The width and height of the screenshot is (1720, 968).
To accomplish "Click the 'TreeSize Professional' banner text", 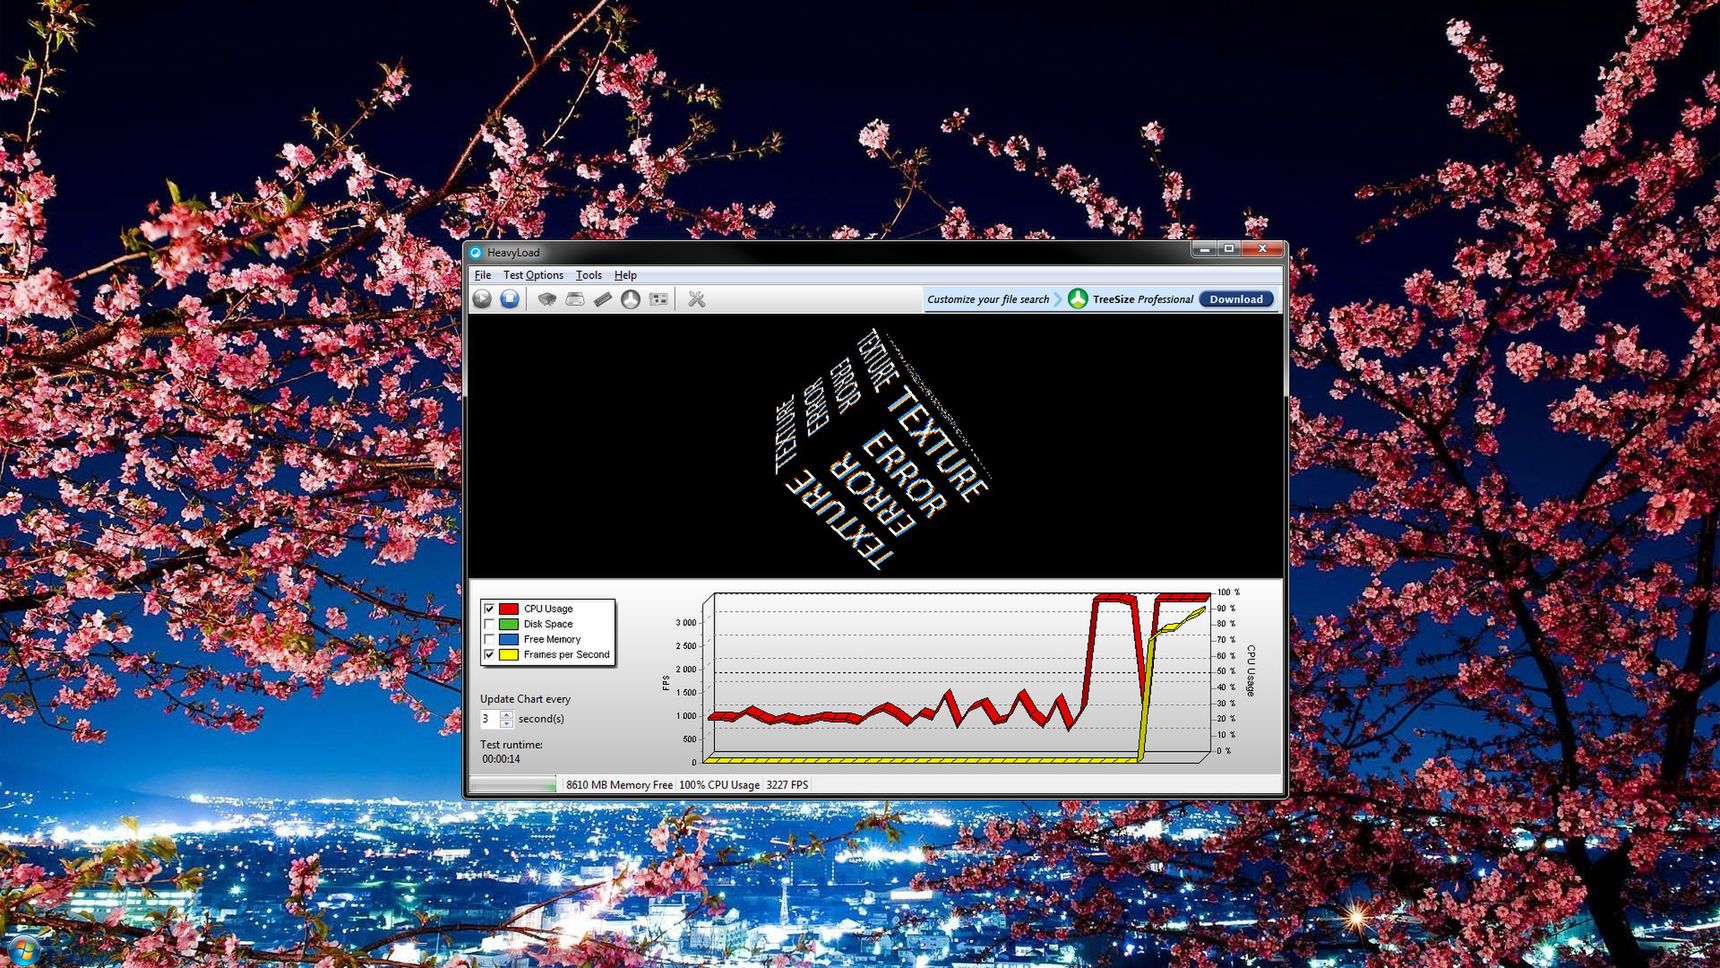I will (x=1143, y=299).
